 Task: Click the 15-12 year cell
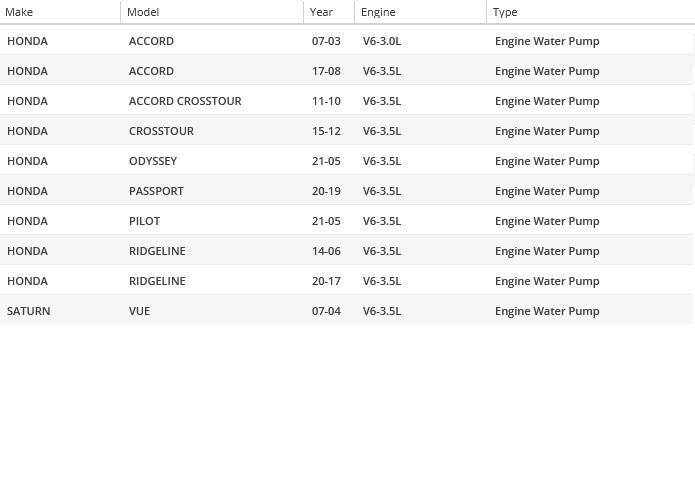[326, 131]
